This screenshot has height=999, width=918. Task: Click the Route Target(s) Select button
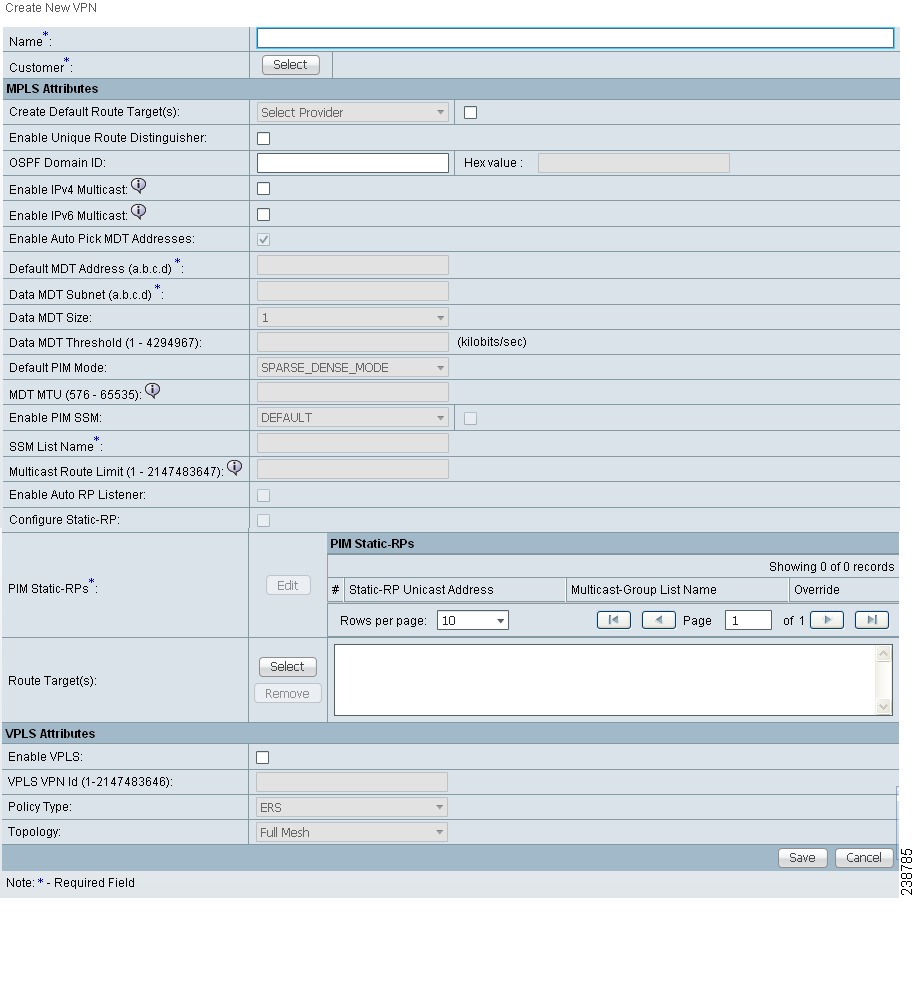287,666
